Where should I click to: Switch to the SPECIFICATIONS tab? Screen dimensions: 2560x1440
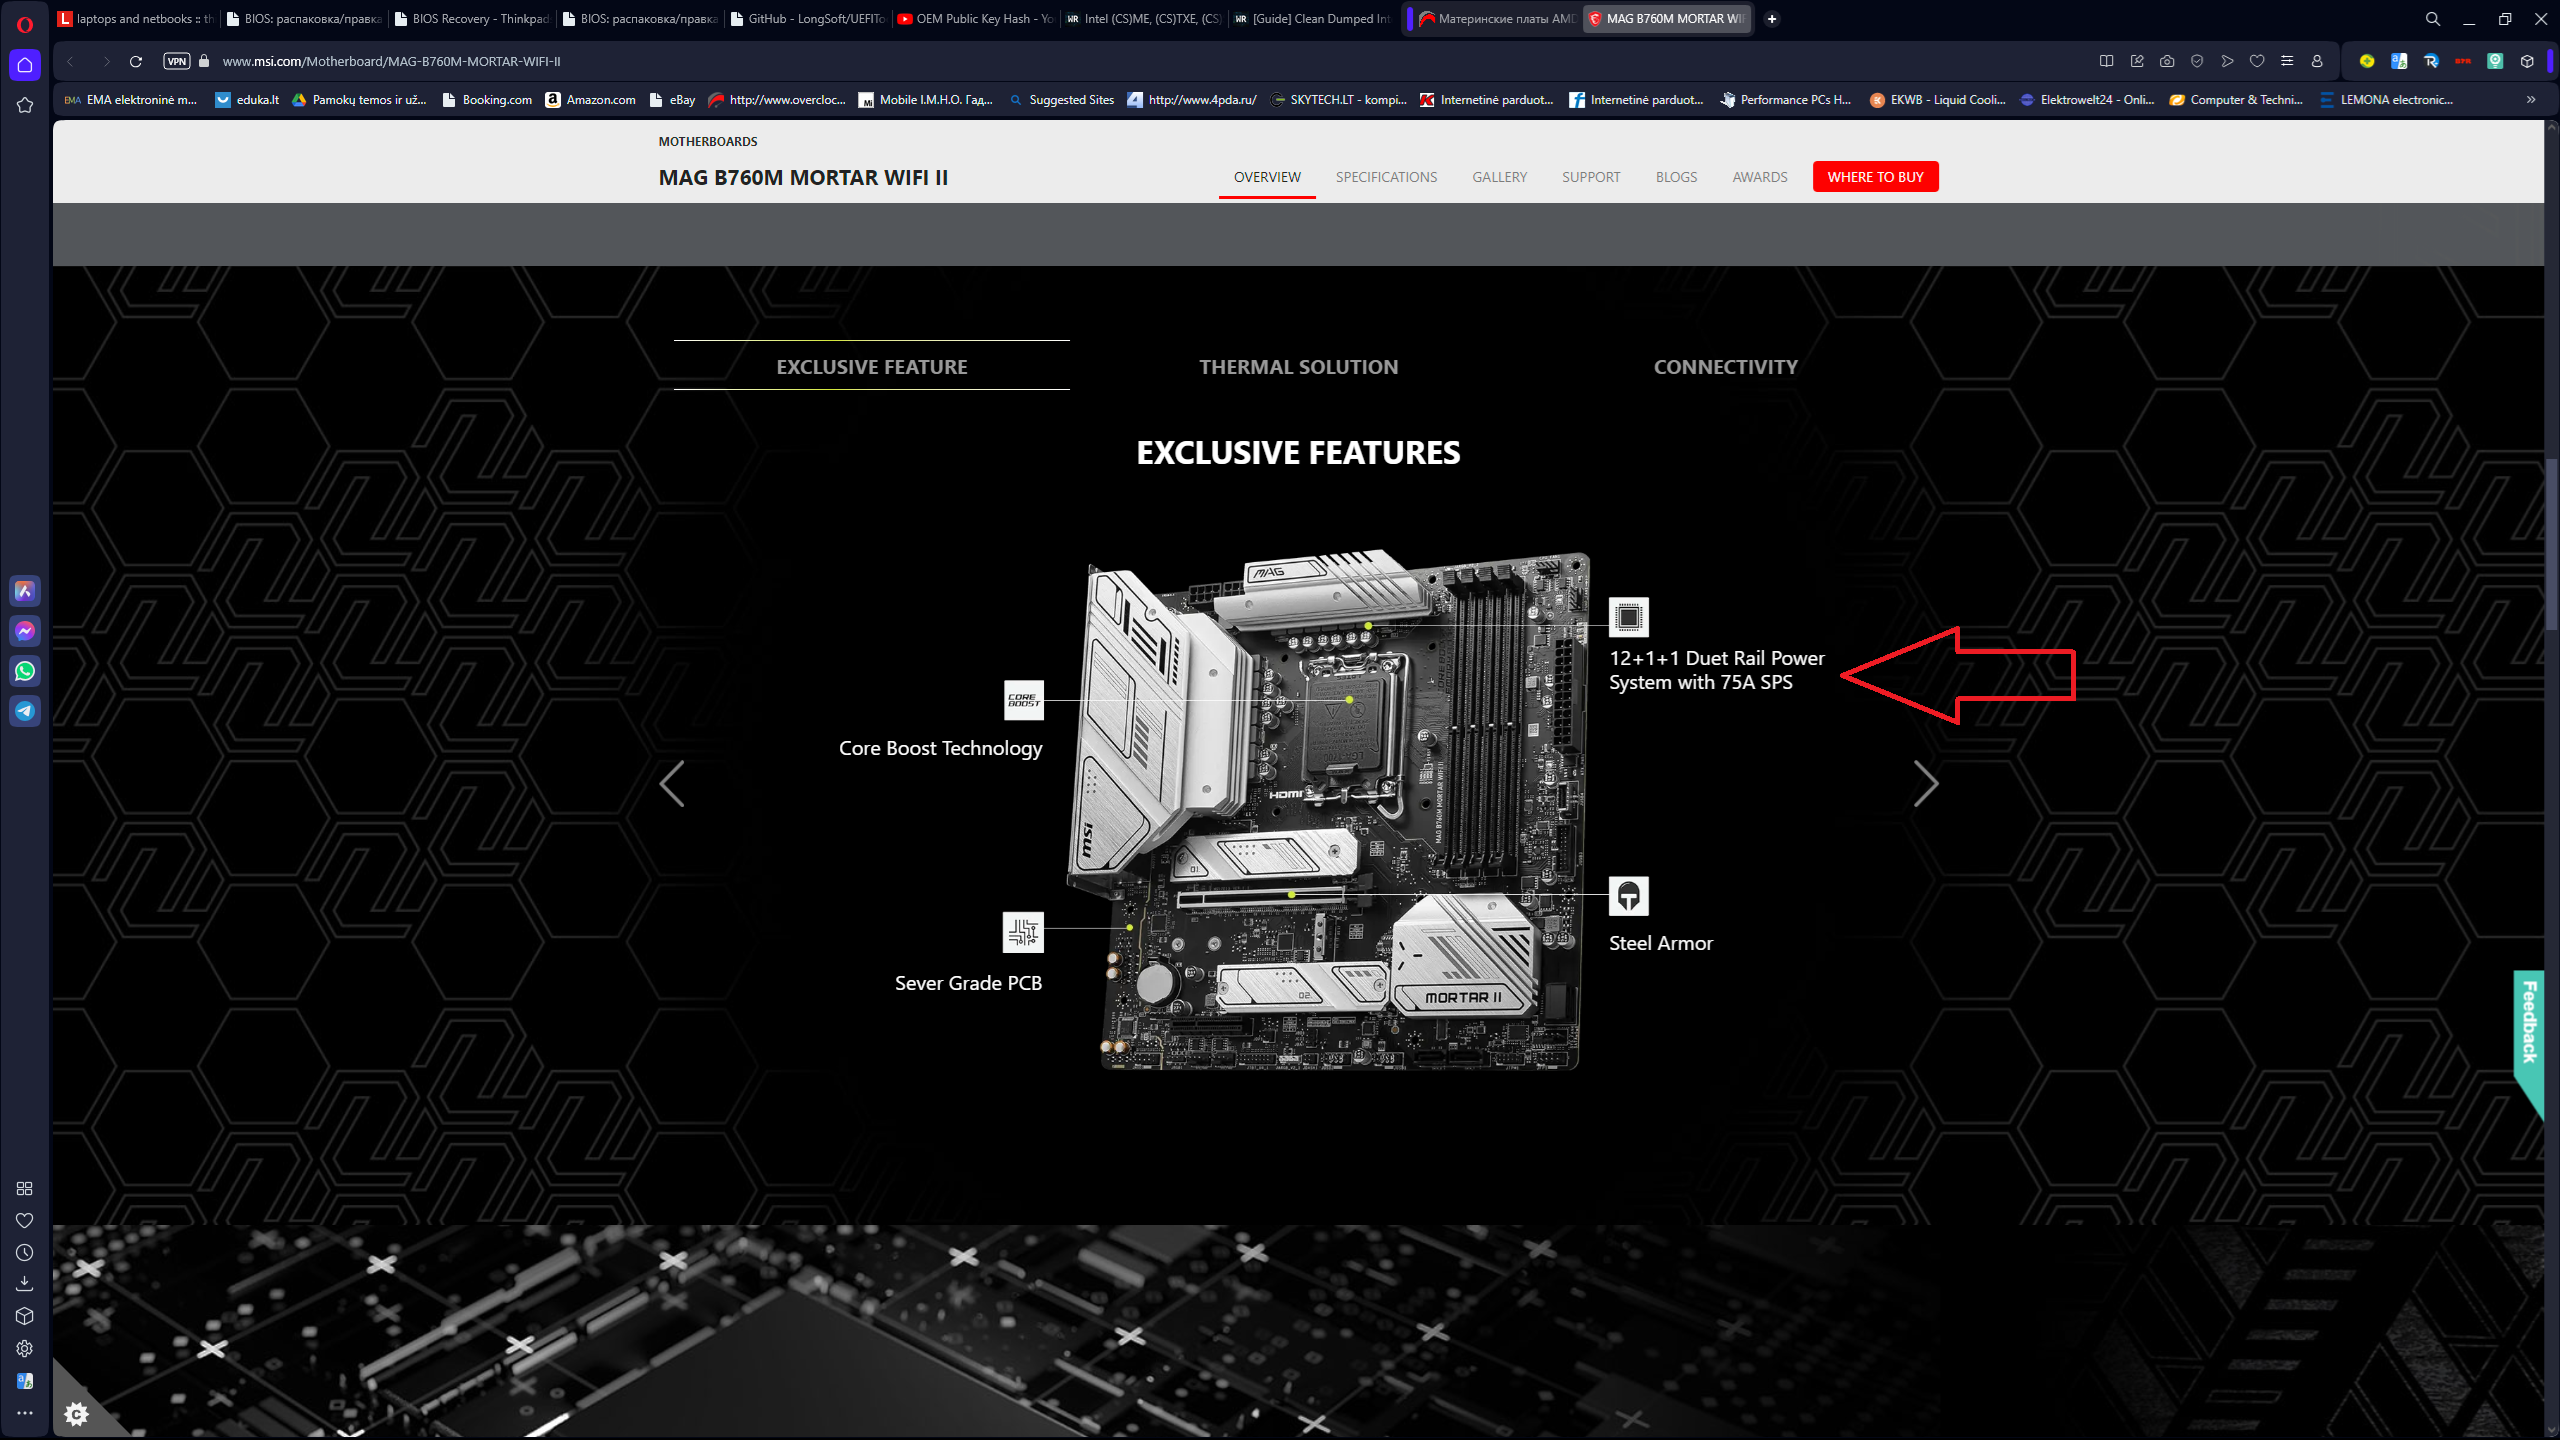tap(1386, 177)
